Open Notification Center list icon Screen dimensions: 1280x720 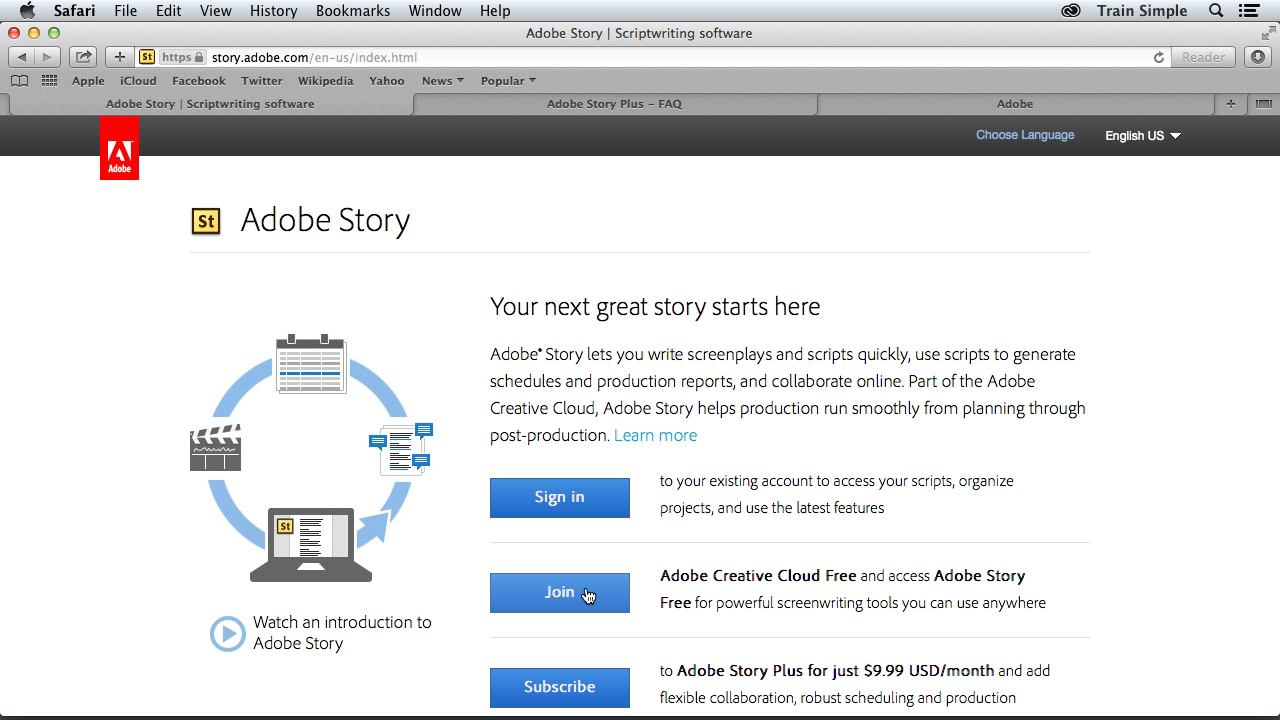point(1249,11)
